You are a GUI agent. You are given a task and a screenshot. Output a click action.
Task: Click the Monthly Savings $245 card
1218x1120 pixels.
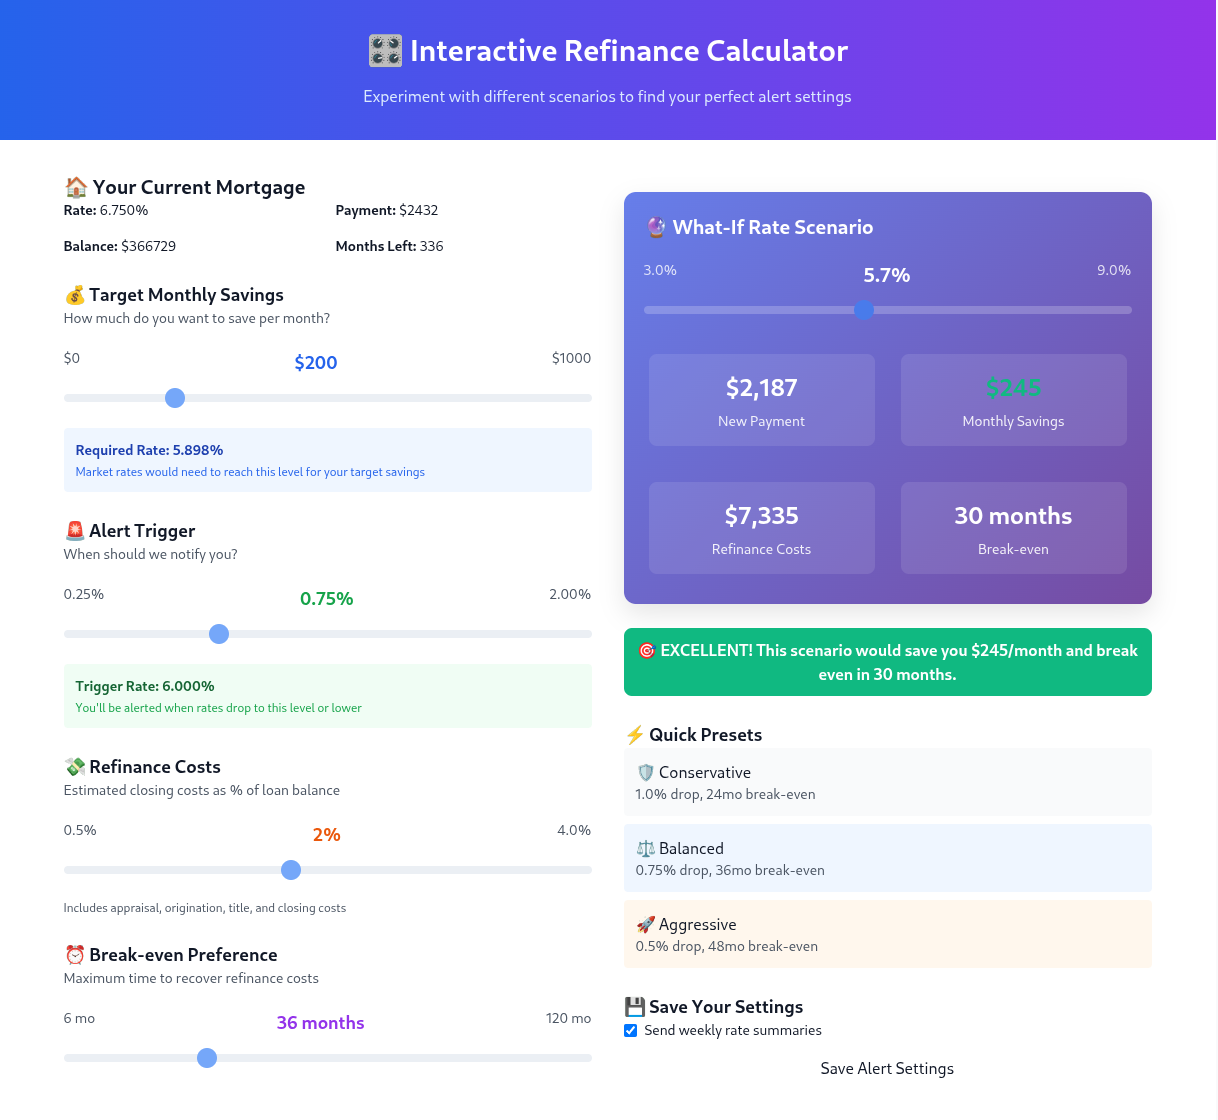tap(1013, 399)
